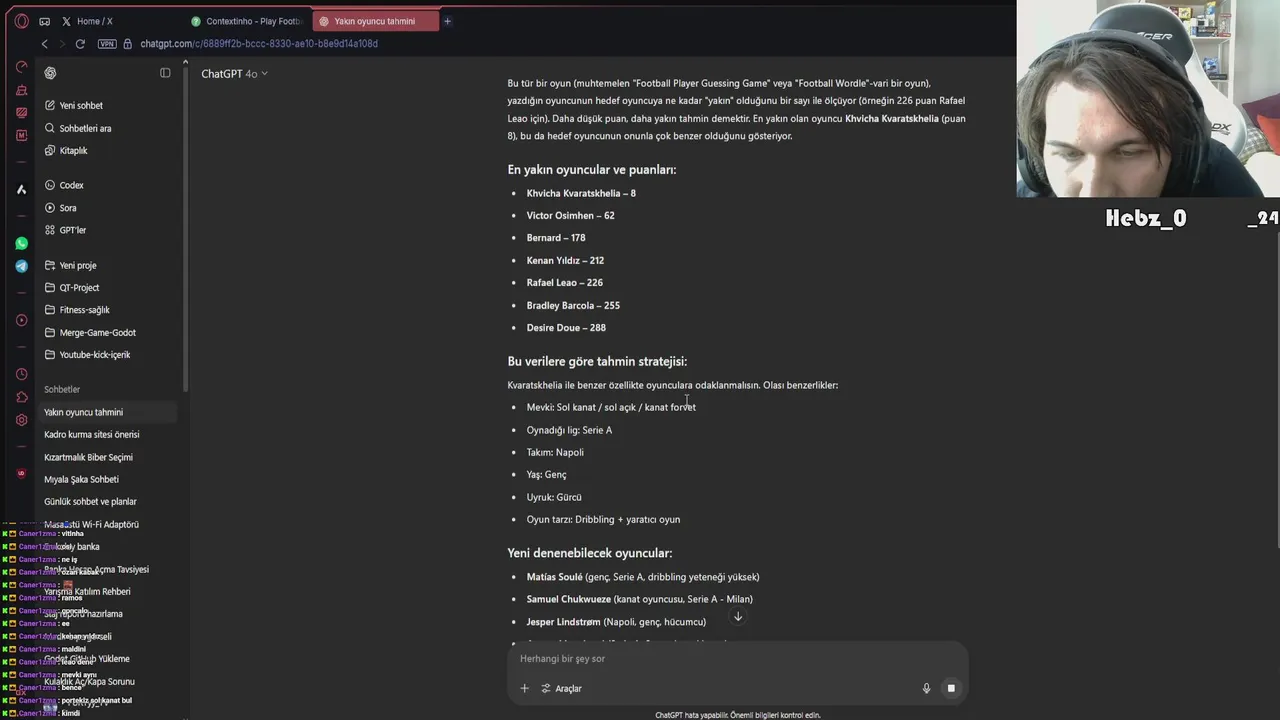Click the microphone dictation icon
The width and height of the screenshot is (1280, 720).
(926, 688)
